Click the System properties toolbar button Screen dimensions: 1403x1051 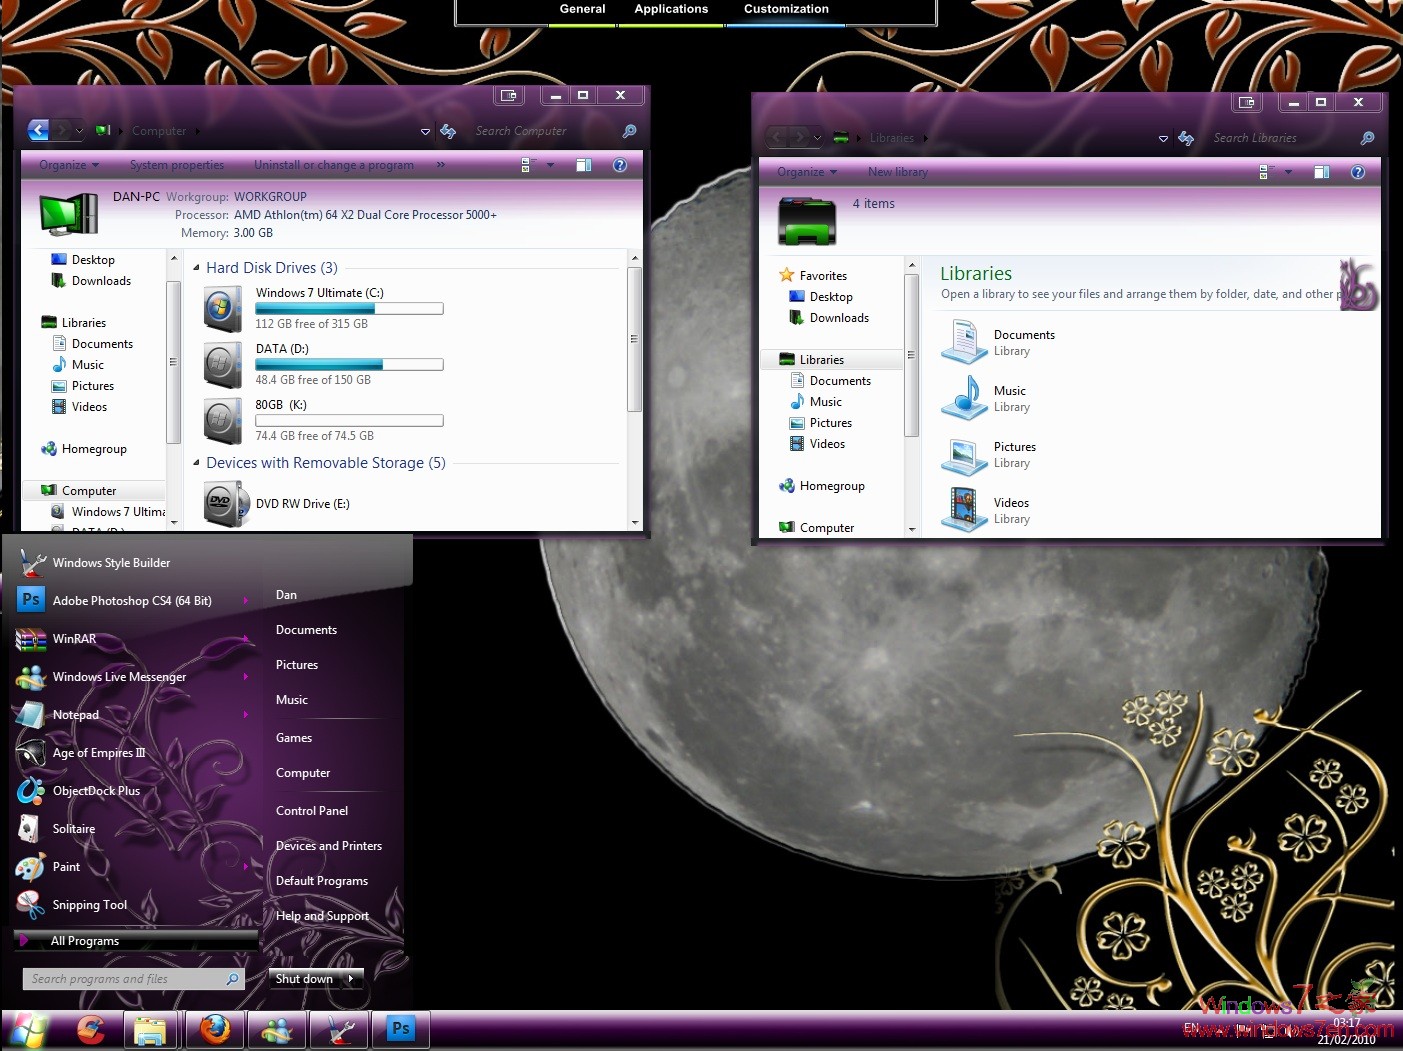177,164
